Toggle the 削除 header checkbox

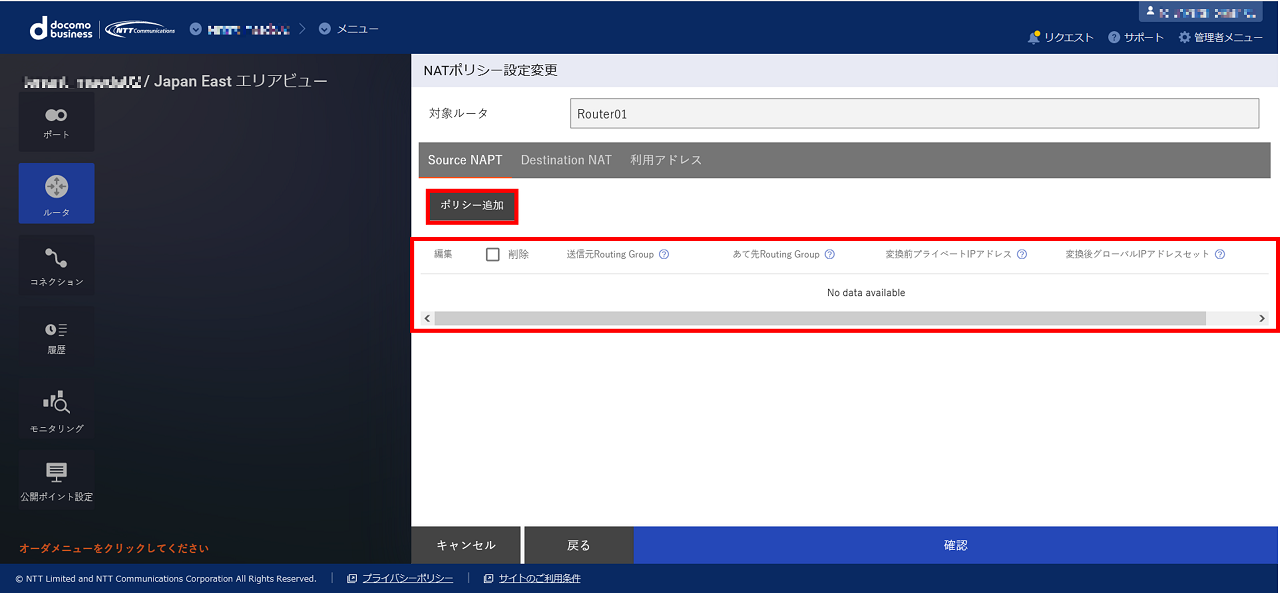click(493, 254)
